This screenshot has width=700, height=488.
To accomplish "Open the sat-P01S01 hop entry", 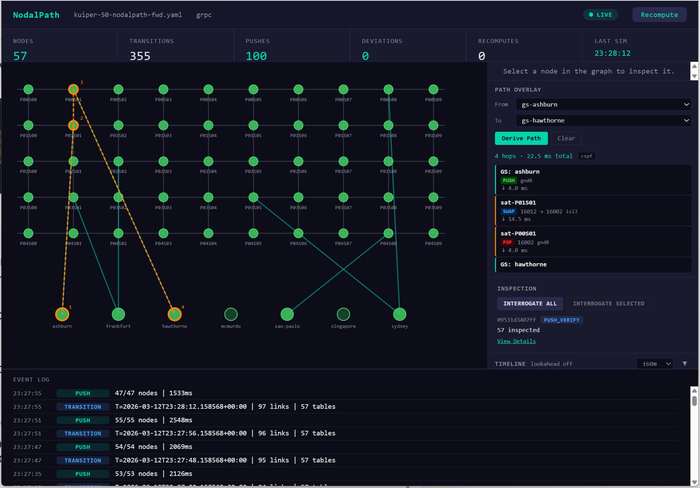I will click(593, 211).
